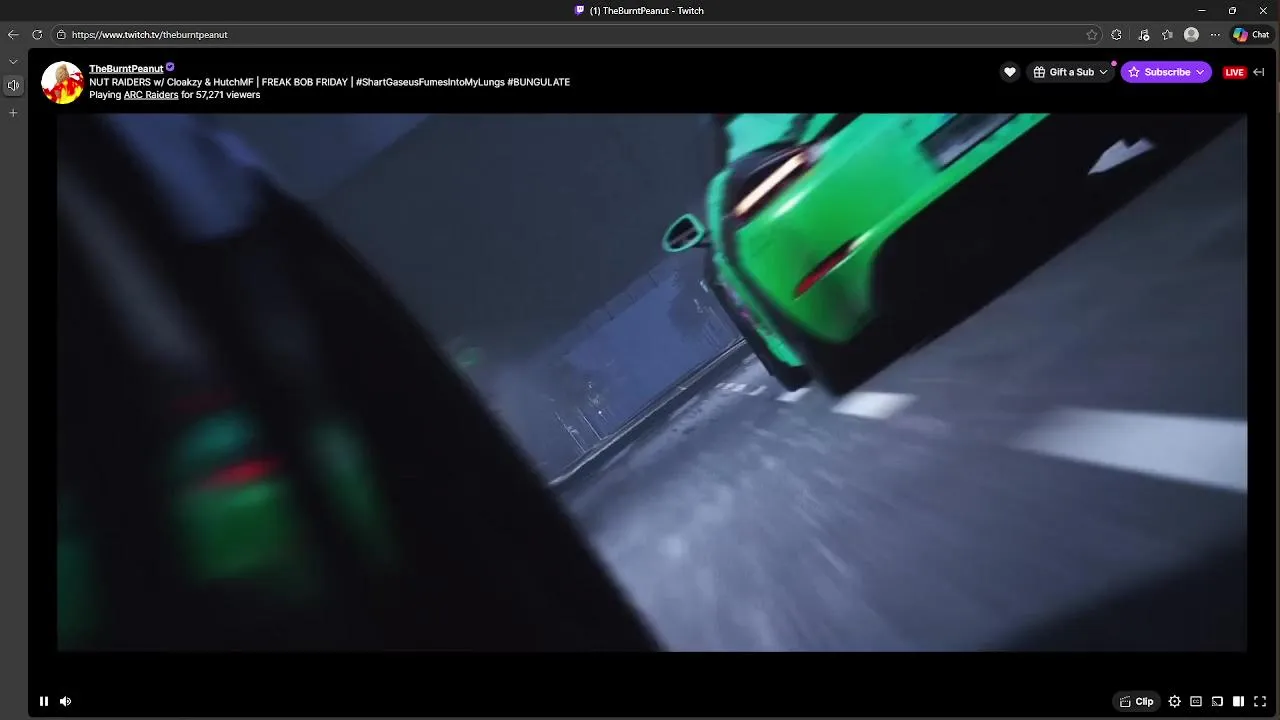Follow the channel with the heart icon
1280x720 pixels.
[1010, 72]
